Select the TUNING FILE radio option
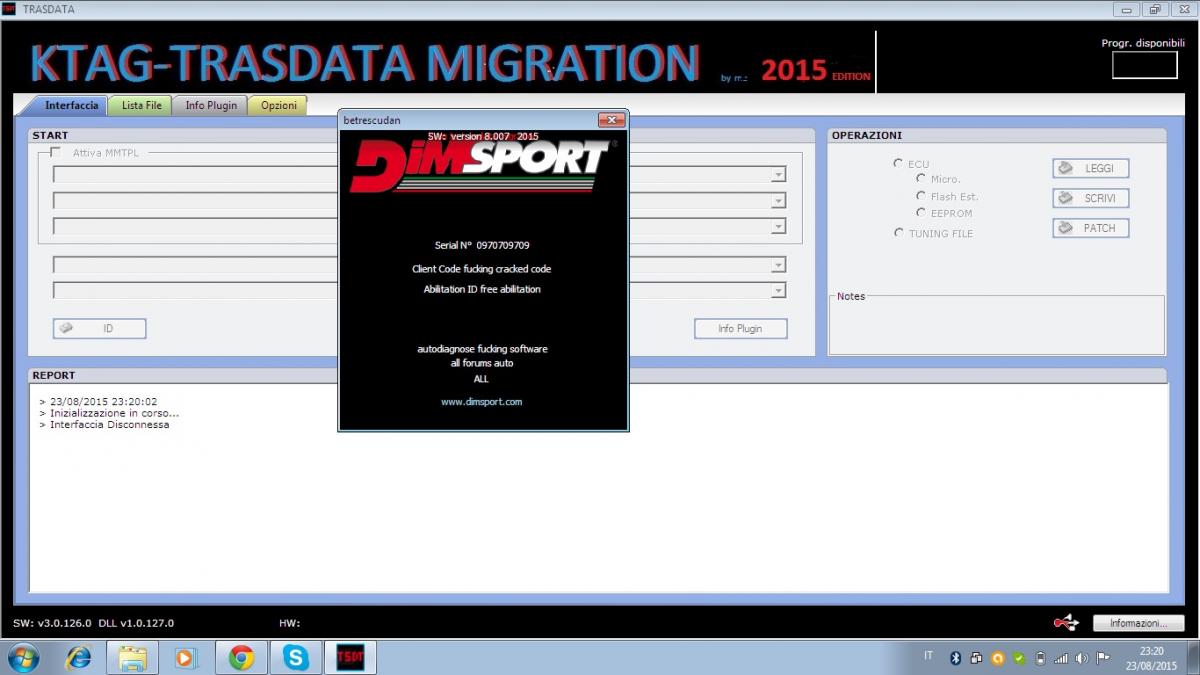 [x=898, y=232]
